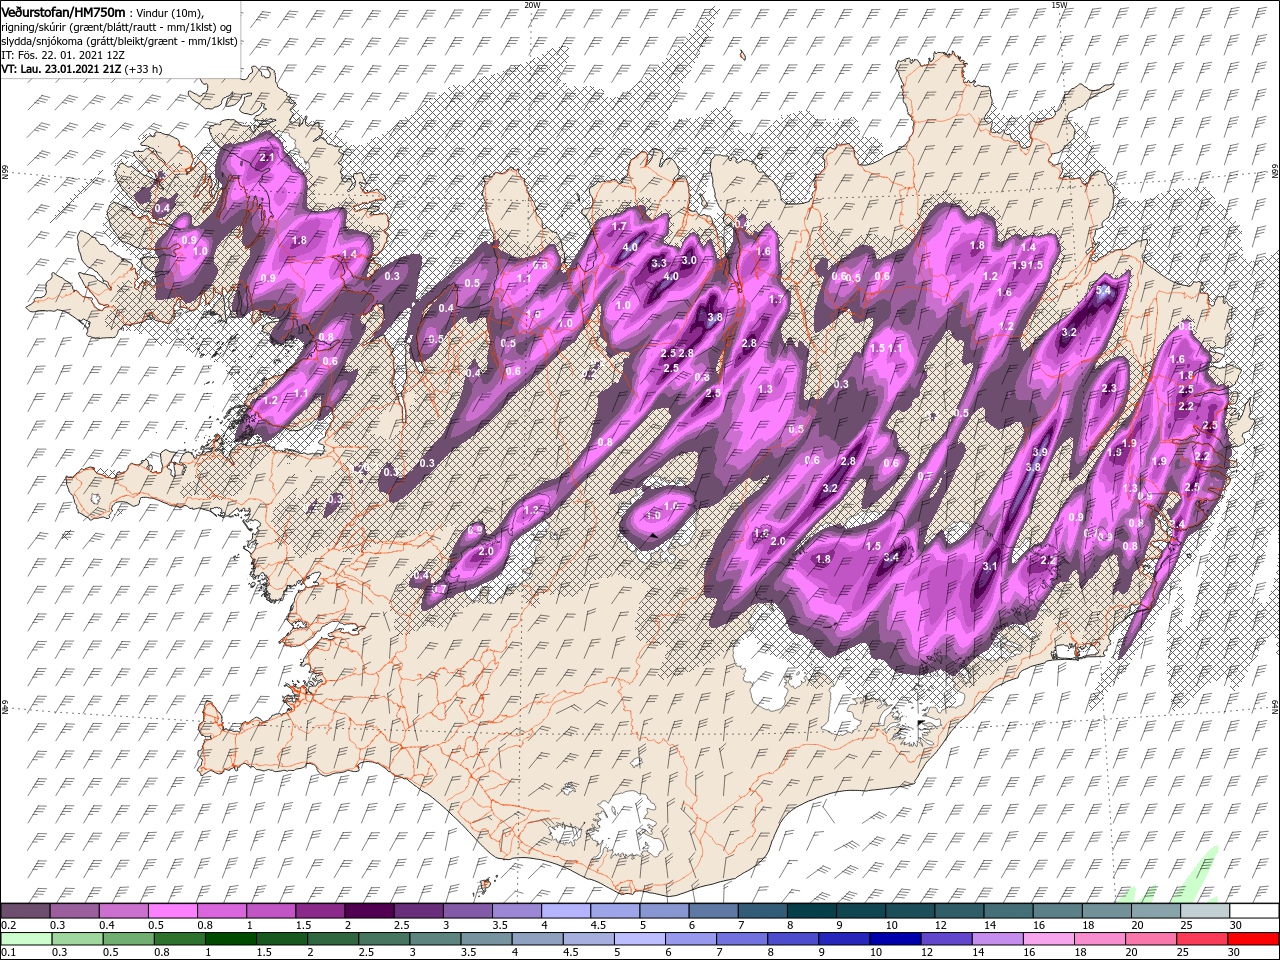Click the '(+33 h)' forecast offset

tap(144, 69)
